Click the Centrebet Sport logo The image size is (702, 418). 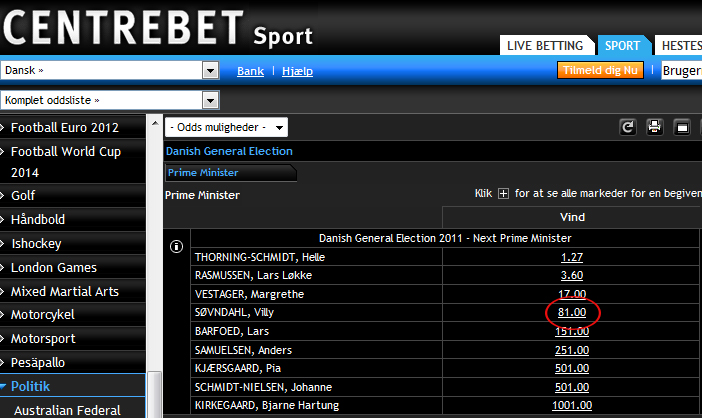158,29
